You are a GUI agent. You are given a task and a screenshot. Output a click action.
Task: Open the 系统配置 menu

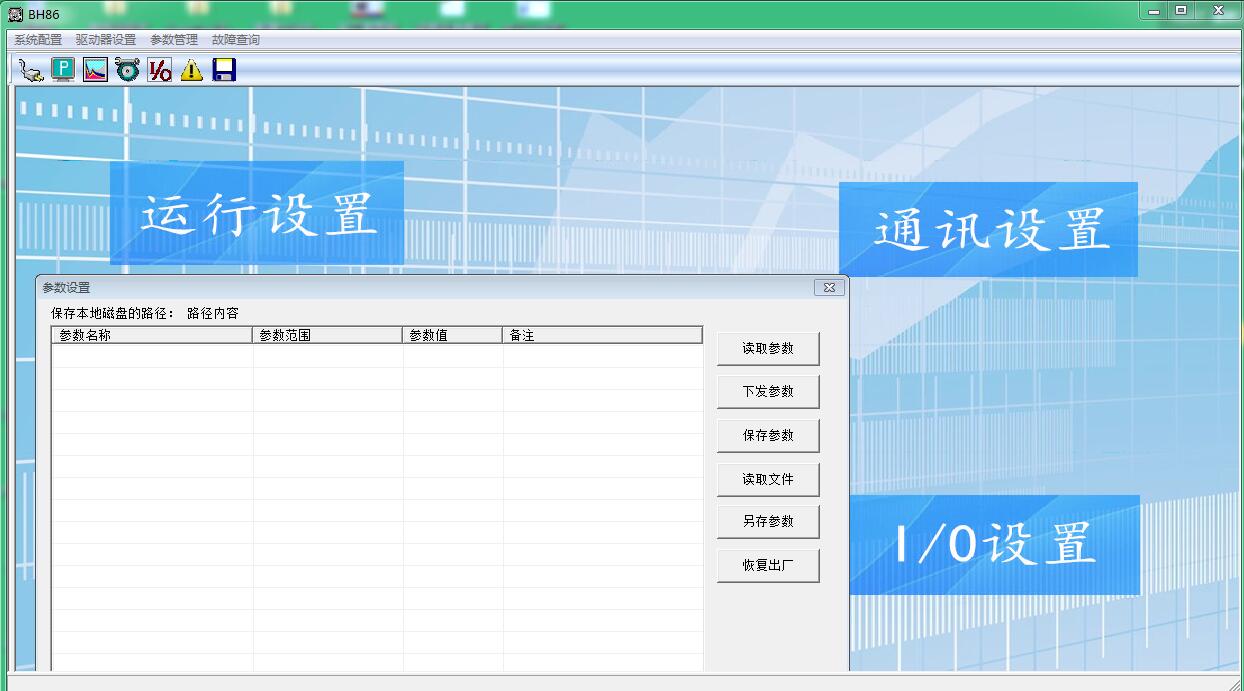(x=38, y=40)
